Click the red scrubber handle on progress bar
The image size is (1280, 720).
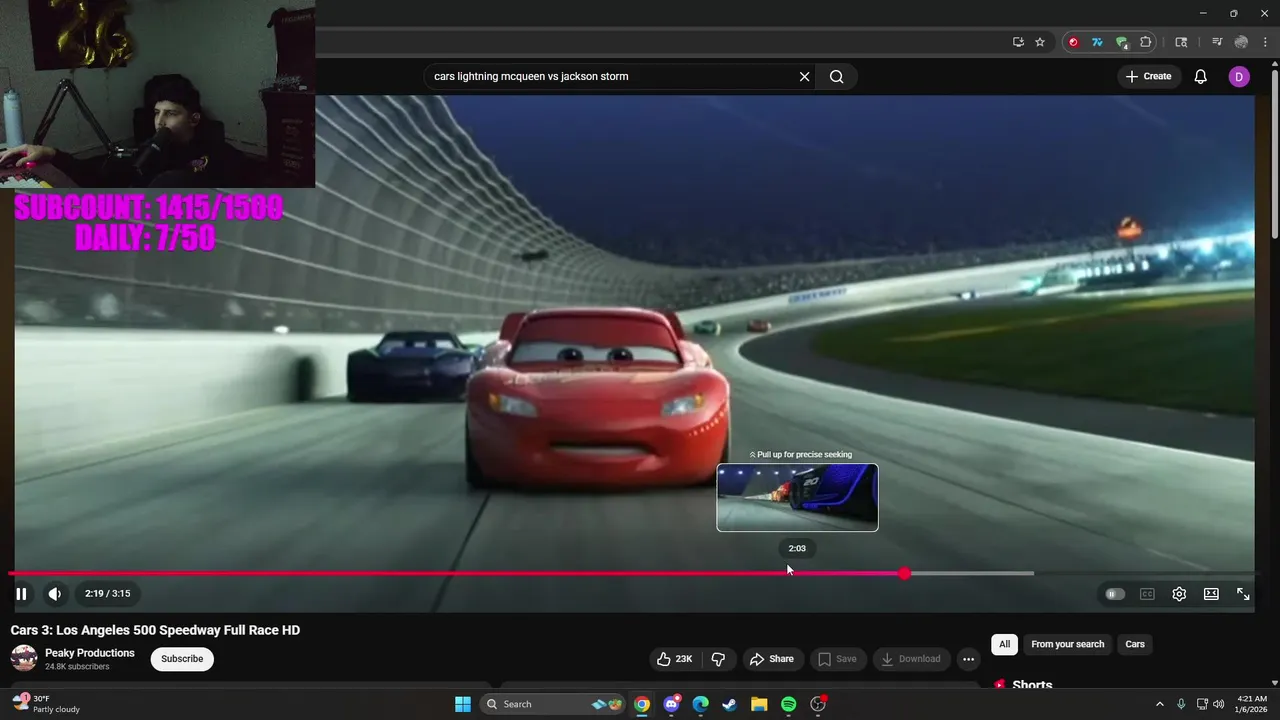tap(904, 573)
